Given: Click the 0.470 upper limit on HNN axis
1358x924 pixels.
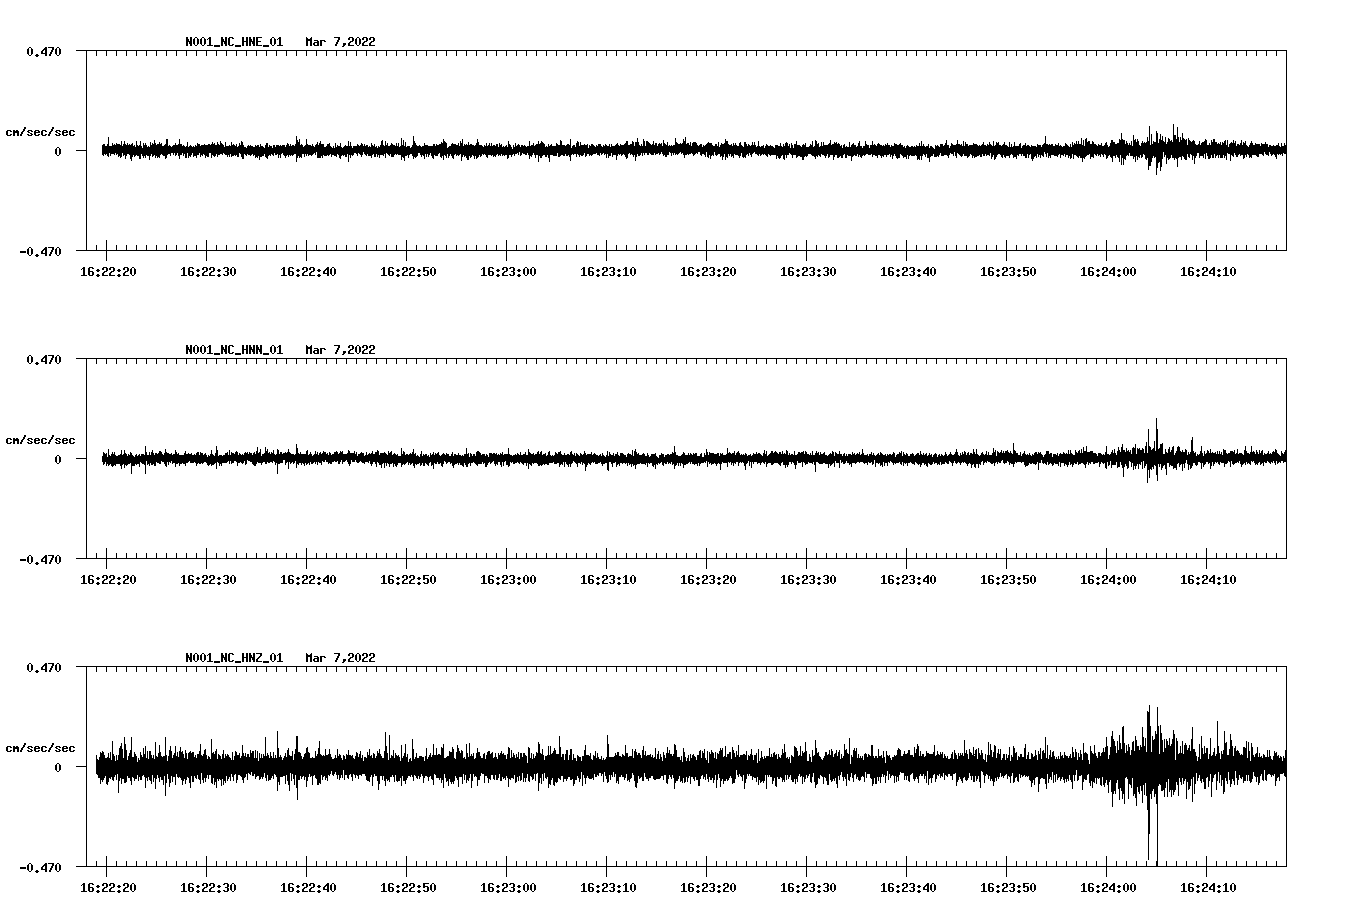Looking at the screenshot, I should [44, 359].
